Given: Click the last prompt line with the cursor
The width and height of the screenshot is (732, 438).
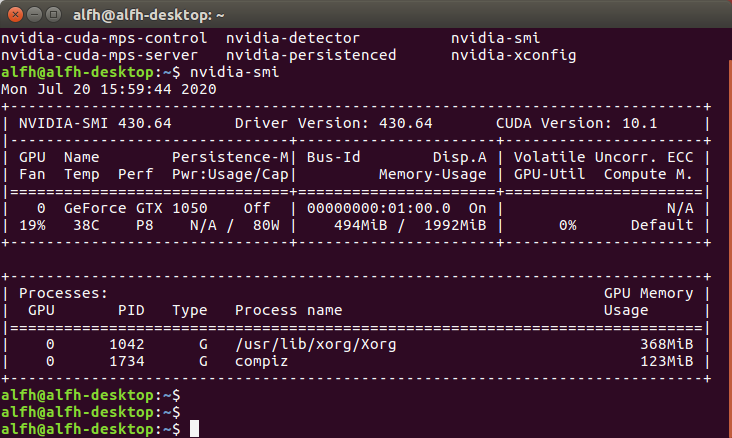Looking at the screenshot, I should click(100, 429).
